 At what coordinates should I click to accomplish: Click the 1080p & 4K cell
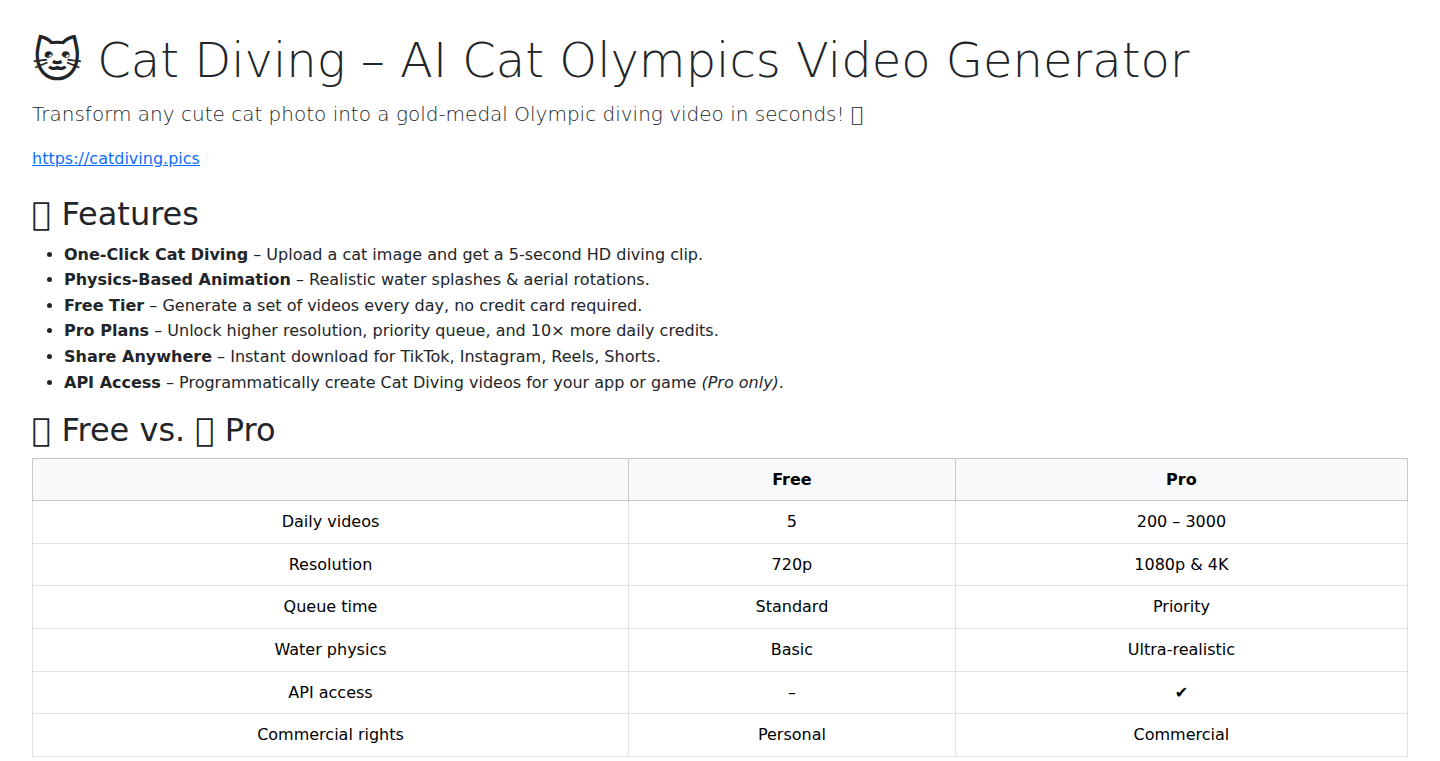1181,564
